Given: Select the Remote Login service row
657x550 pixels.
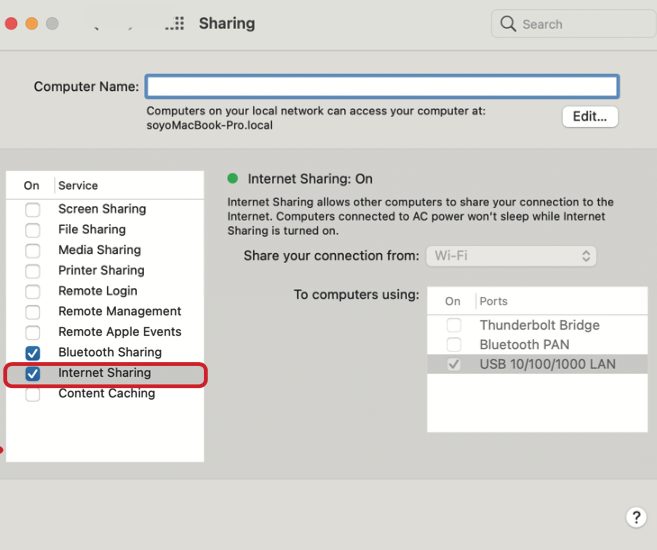Looking at the screenshot, I should 105,291.
